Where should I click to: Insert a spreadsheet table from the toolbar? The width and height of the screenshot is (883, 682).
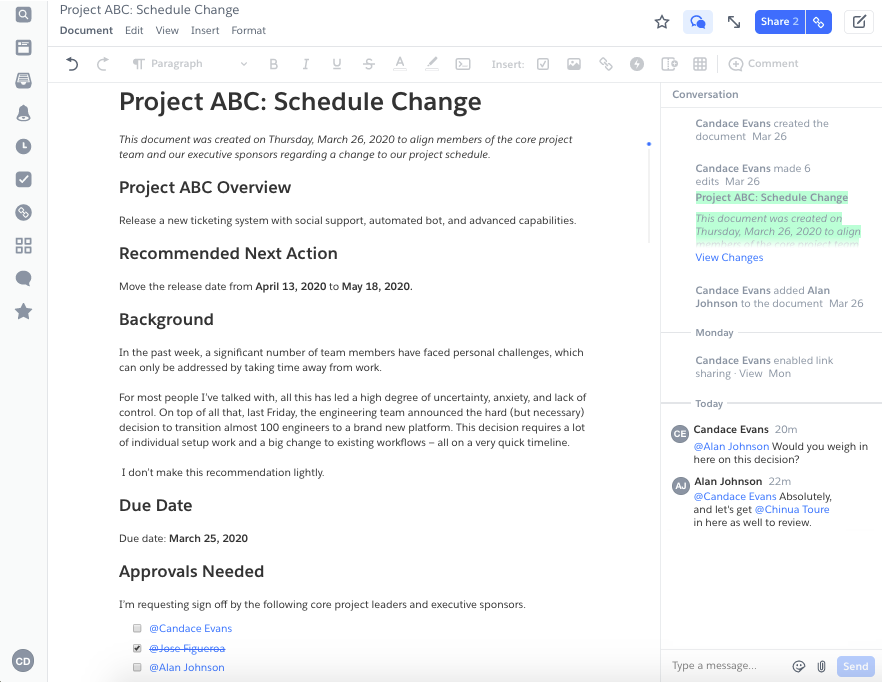(700, 64)
